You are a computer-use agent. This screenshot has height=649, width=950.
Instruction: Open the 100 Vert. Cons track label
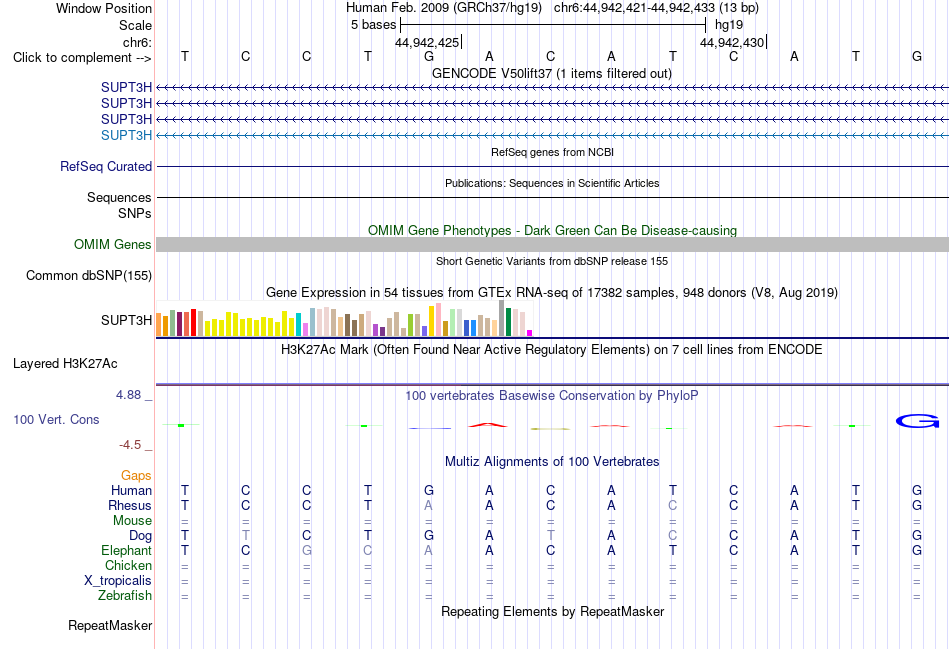pos(56,419)
